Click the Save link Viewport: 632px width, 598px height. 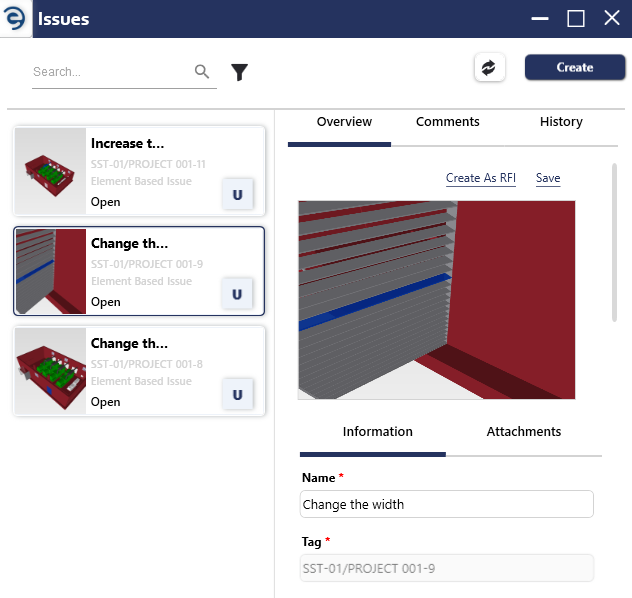tap(548, 178)
